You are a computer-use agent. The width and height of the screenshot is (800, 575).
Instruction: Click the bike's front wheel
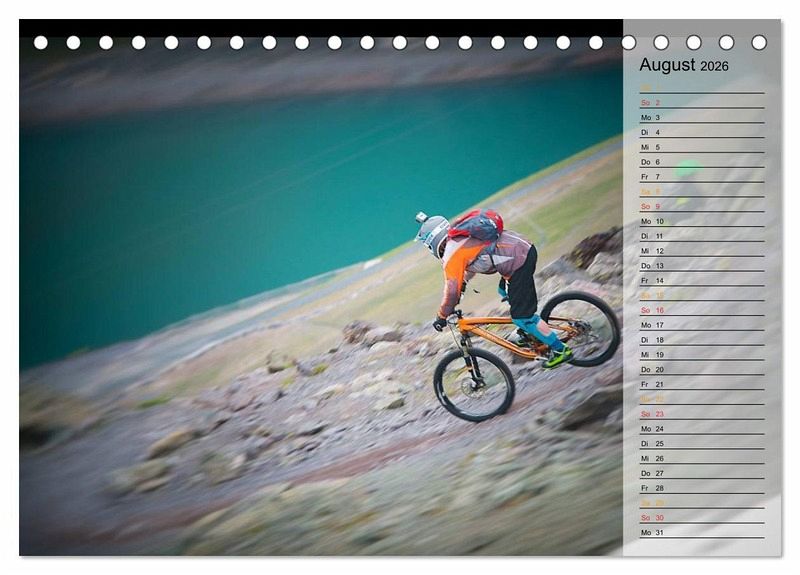474,385
